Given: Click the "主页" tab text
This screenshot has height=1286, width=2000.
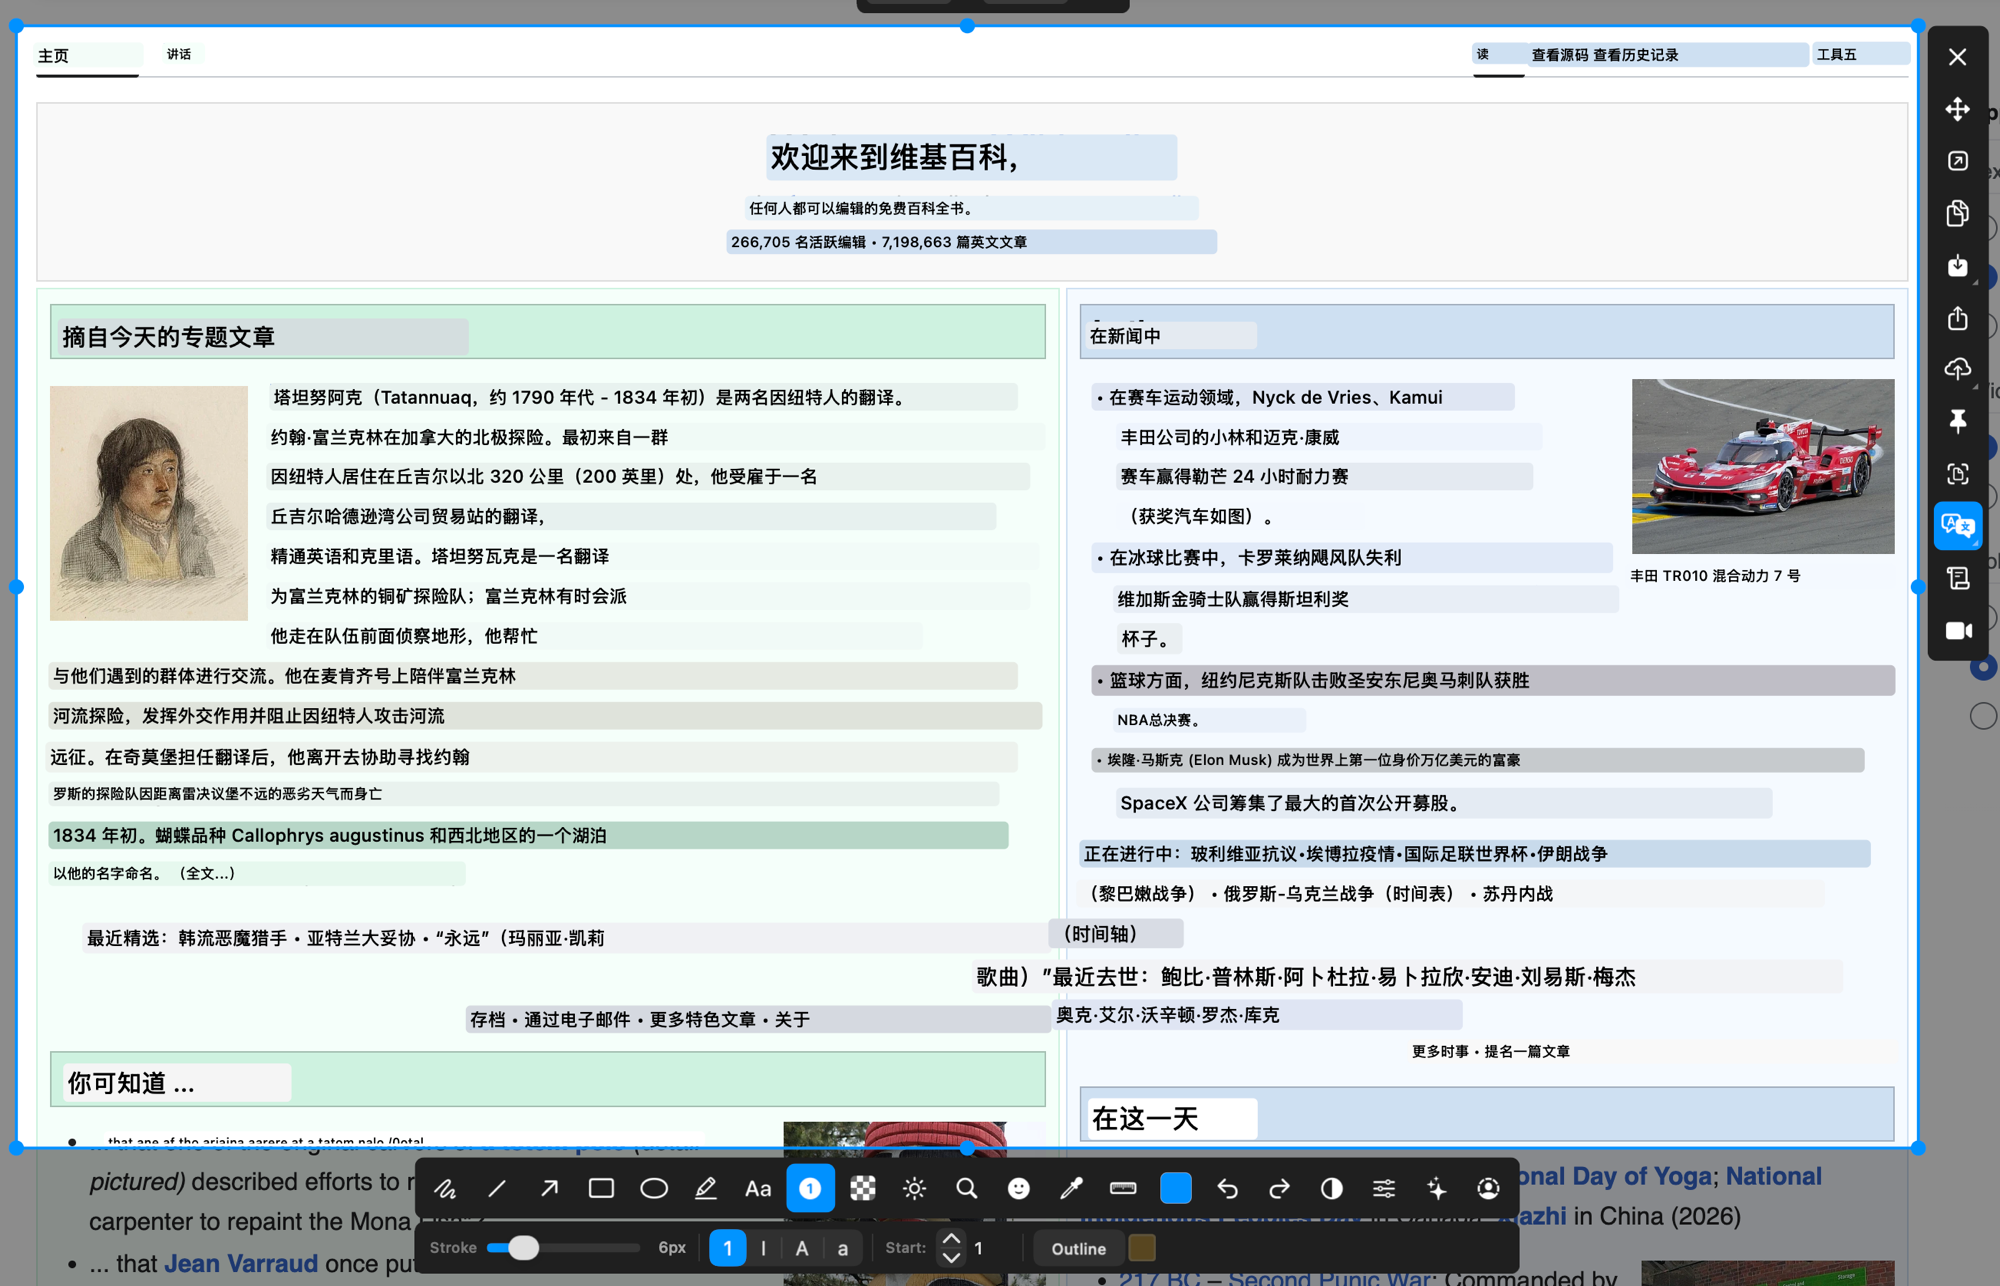Looking at the screenshot, I should click(x=54, y=56).
